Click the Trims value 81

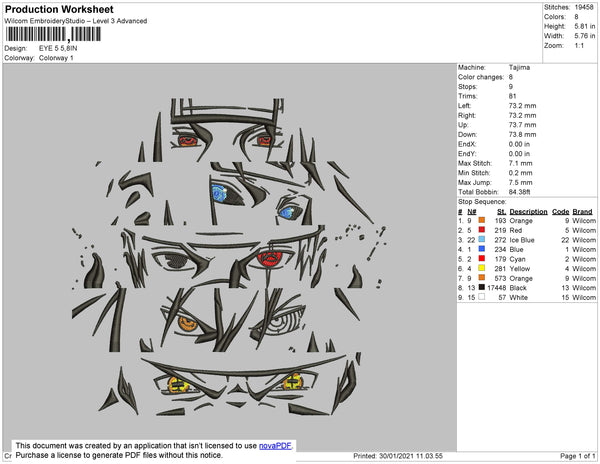point(512,96)
